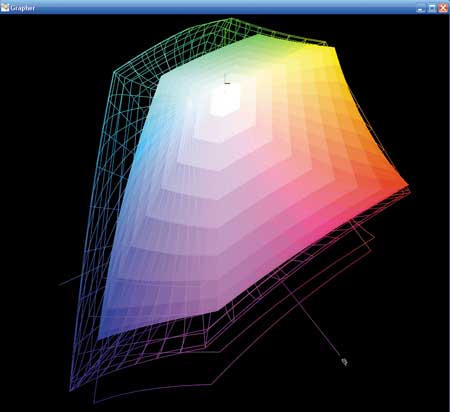Click the small axis label marker below gamut

point(345,362)
